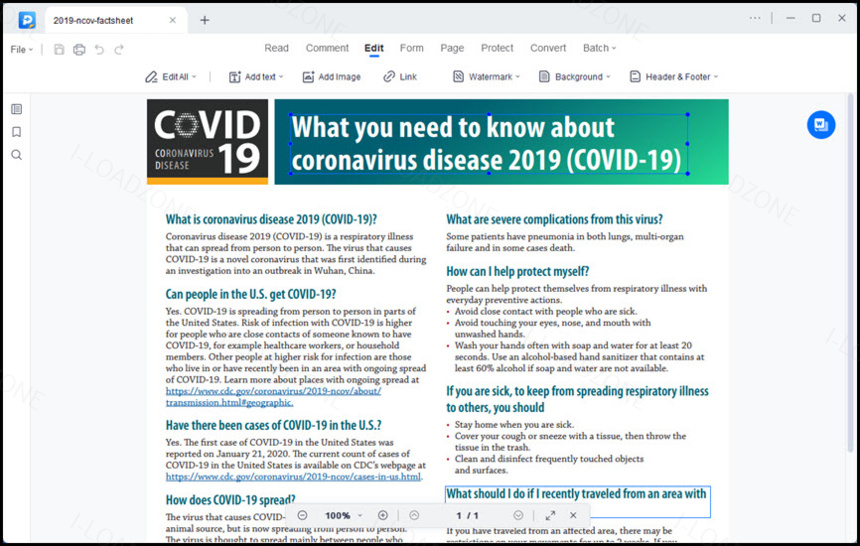The width and height of the screenshot is (860, 546).
Task: Expand the File menu dropdown
Action: click(x=22, y=49)
